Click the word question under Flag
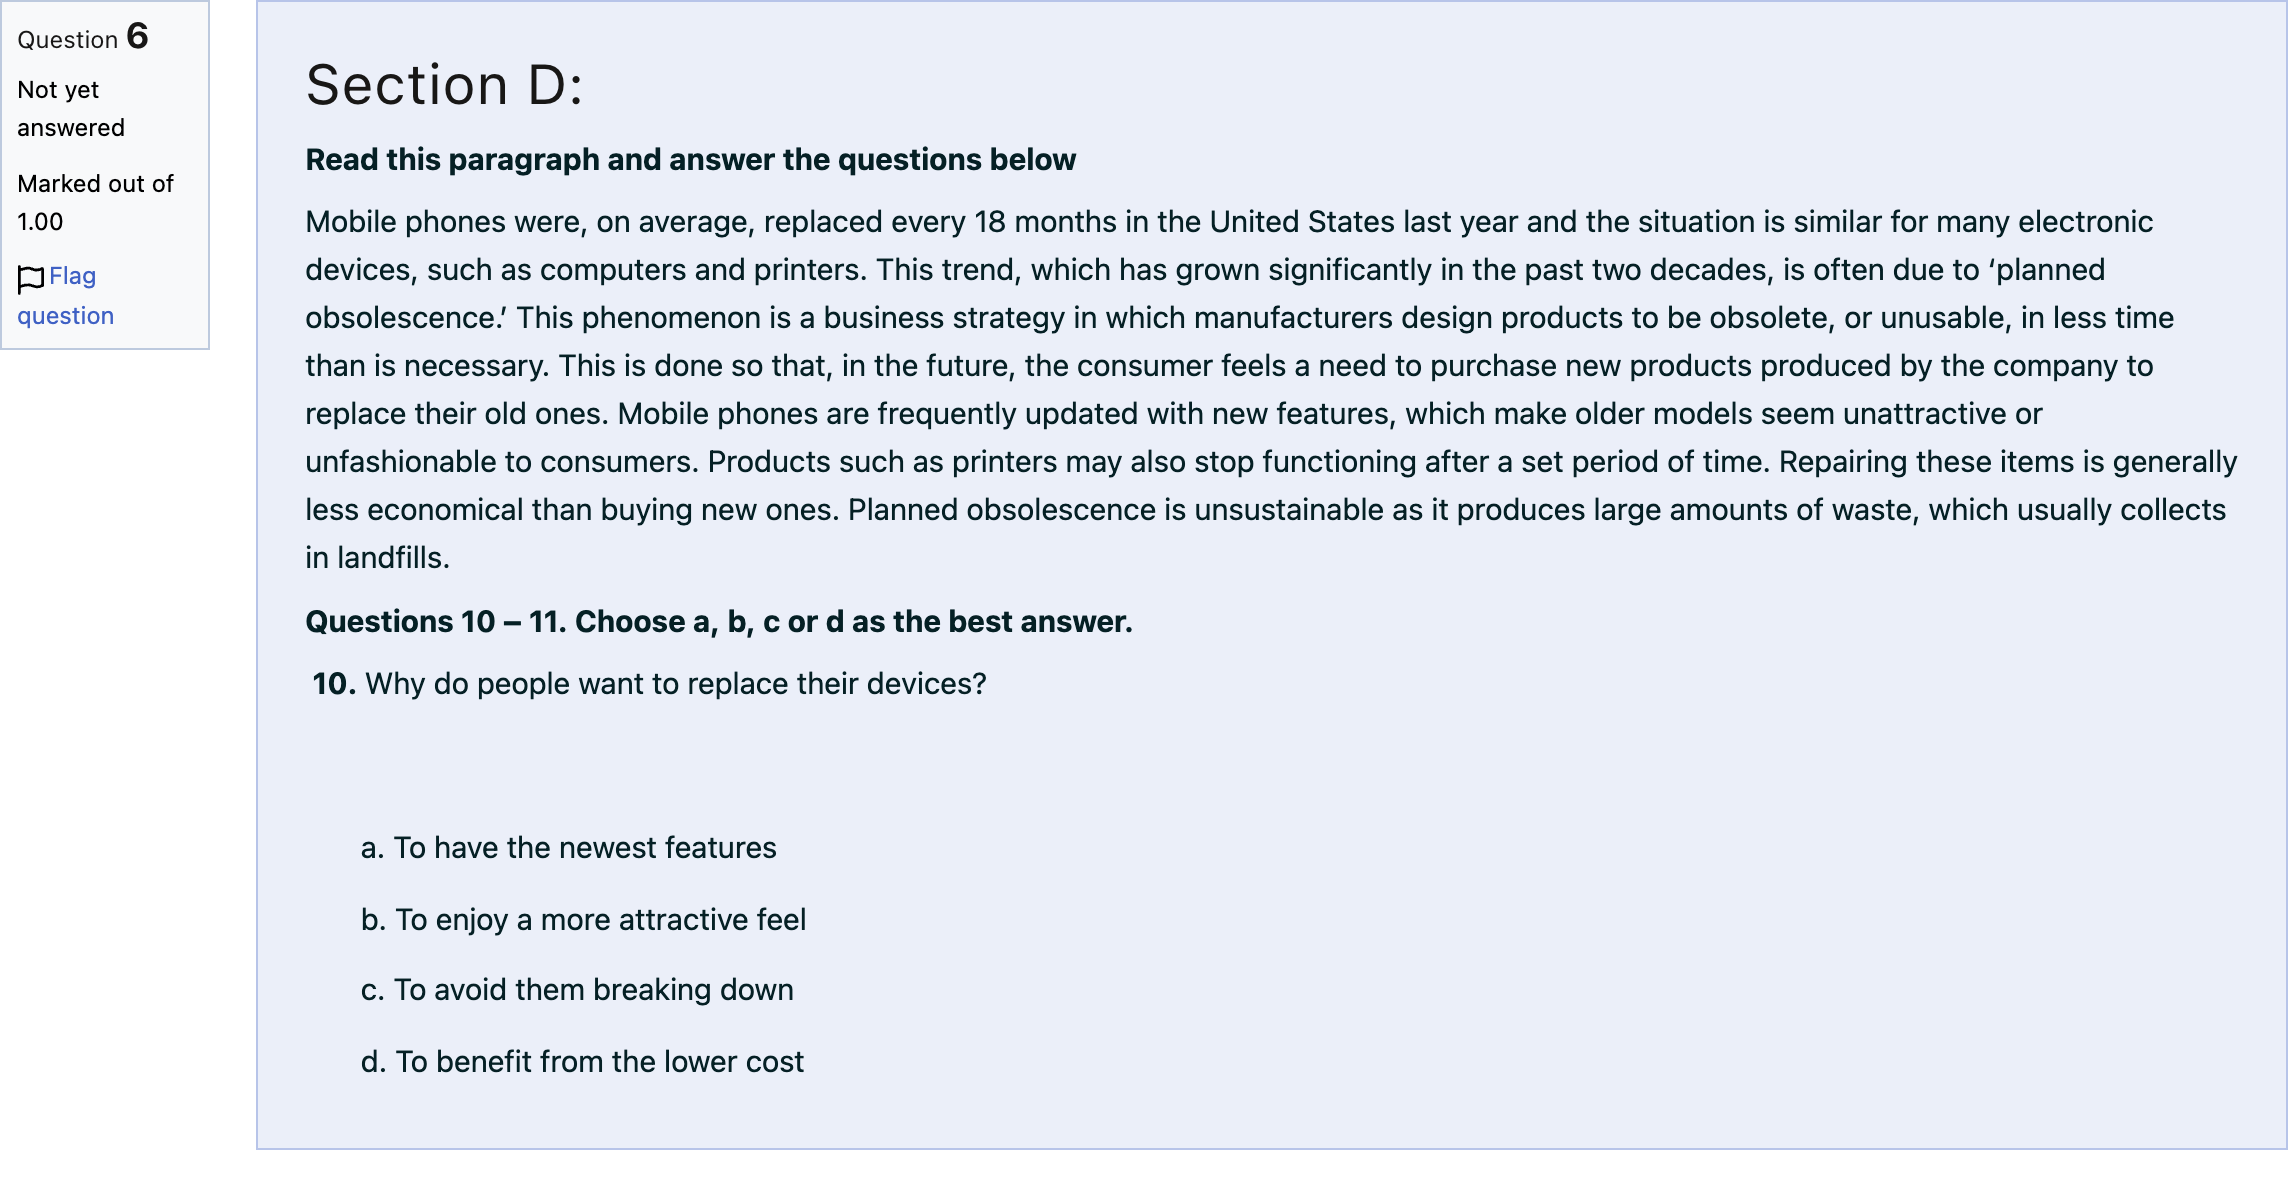Viewport: 2288px width, 1182px height. click(x=66, y=316)
